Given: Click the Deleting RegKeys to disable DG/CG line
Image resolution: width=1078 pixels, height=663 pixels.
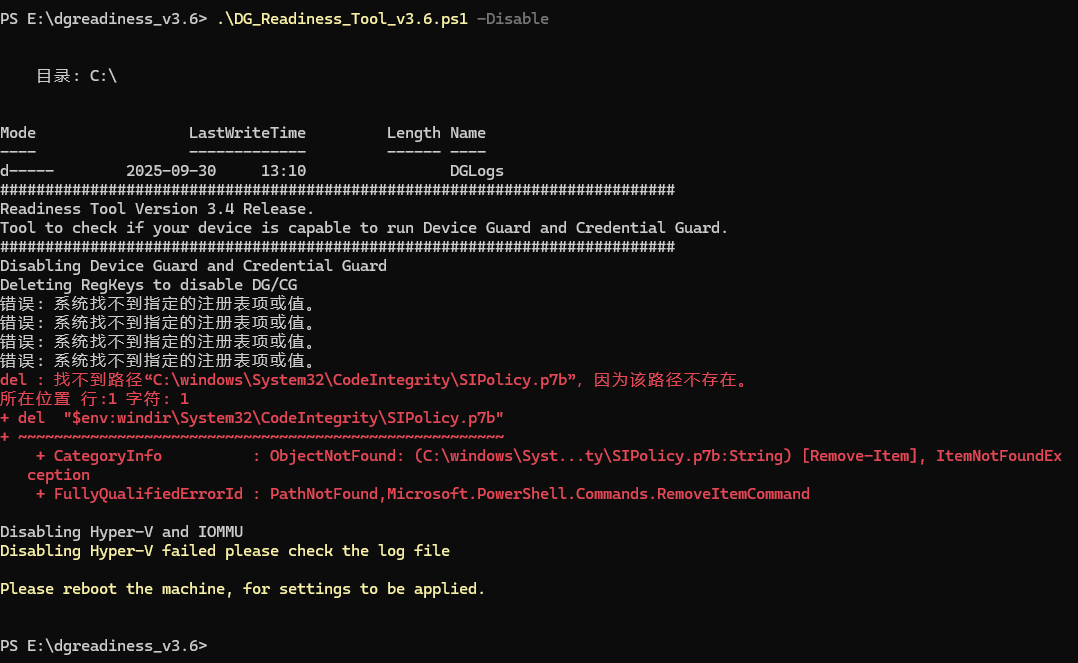Looking at the screenshot, I should point(148,285).
